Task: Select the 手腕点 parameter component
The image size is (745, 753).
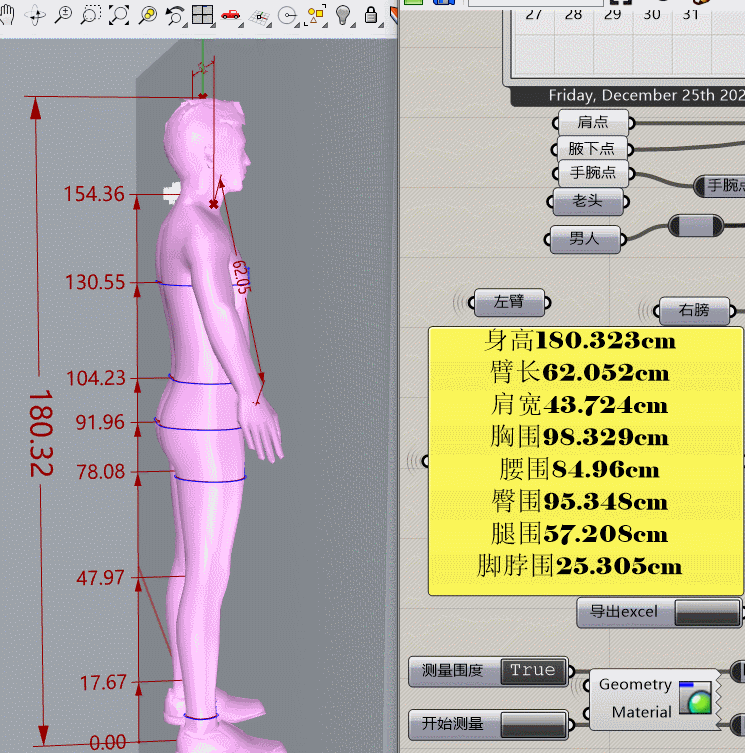Action: 593,173
